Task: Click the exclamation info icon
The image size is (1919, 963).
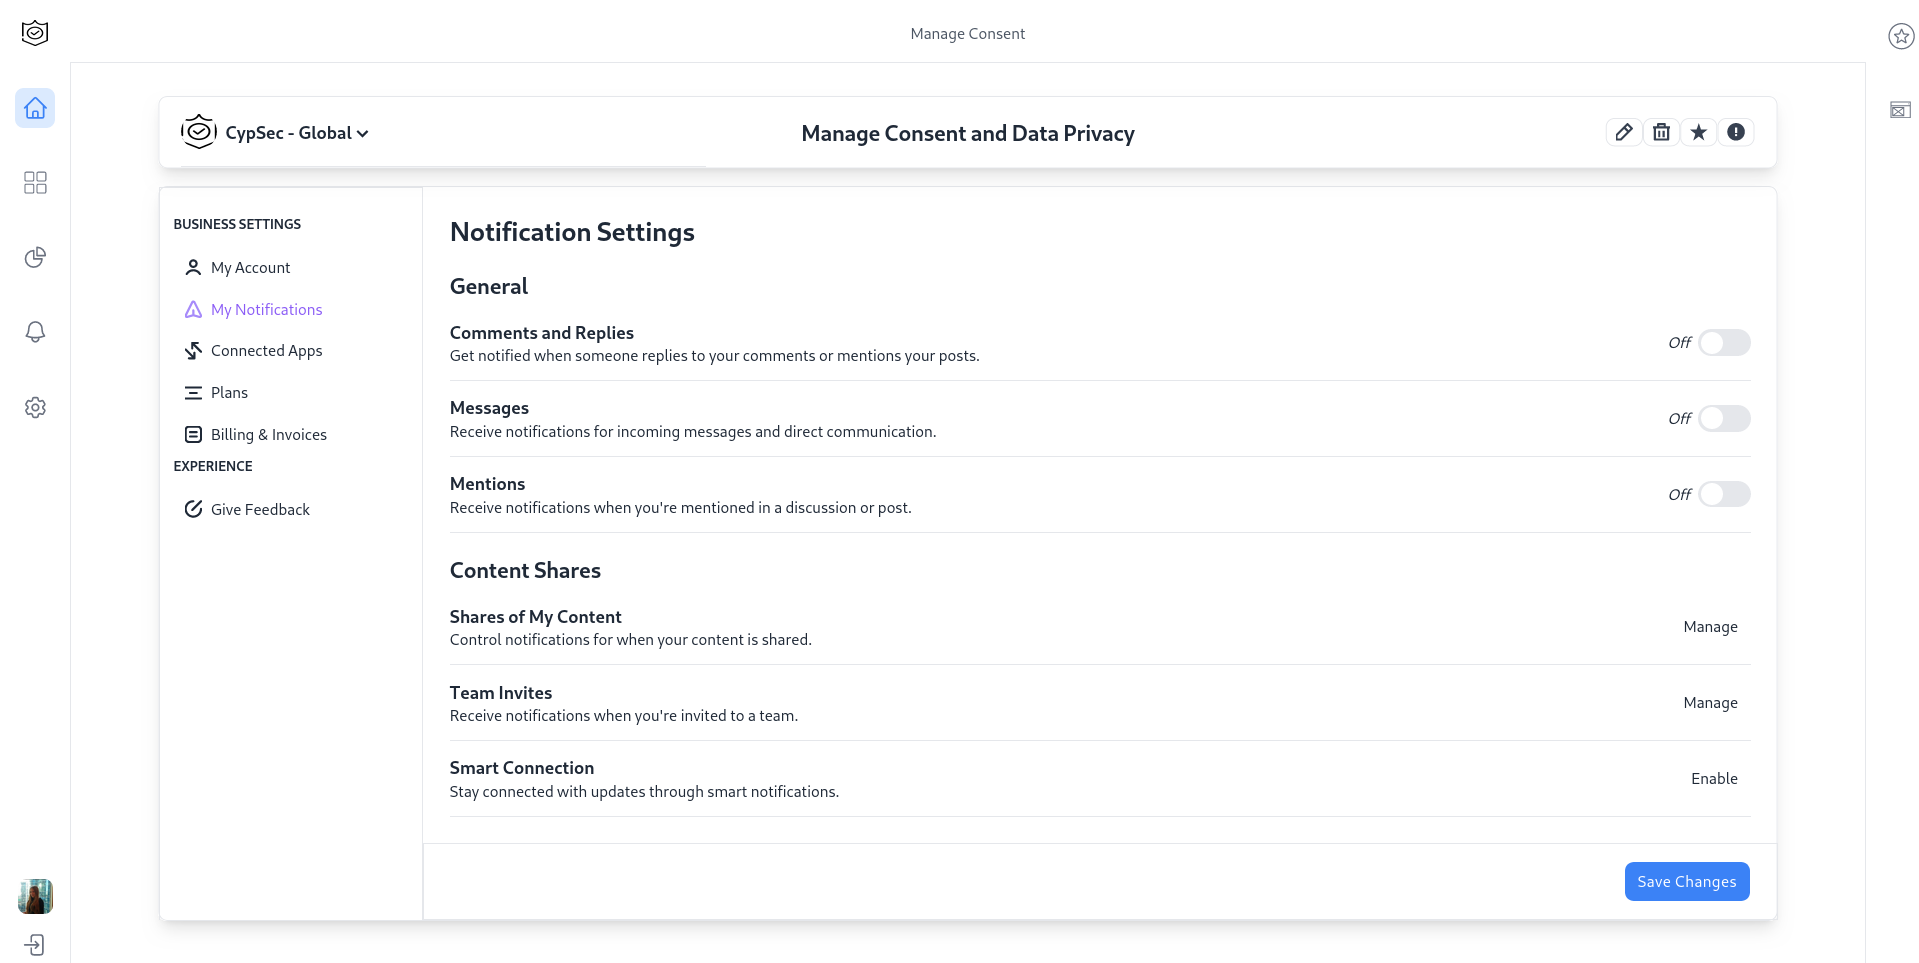Action: 1736,132
